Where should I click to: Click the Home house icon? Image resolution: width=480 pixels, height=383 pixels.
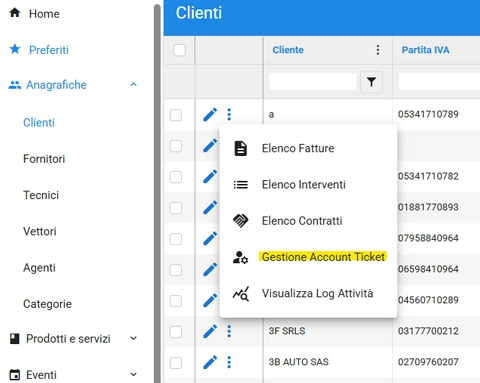pos(15,13)
